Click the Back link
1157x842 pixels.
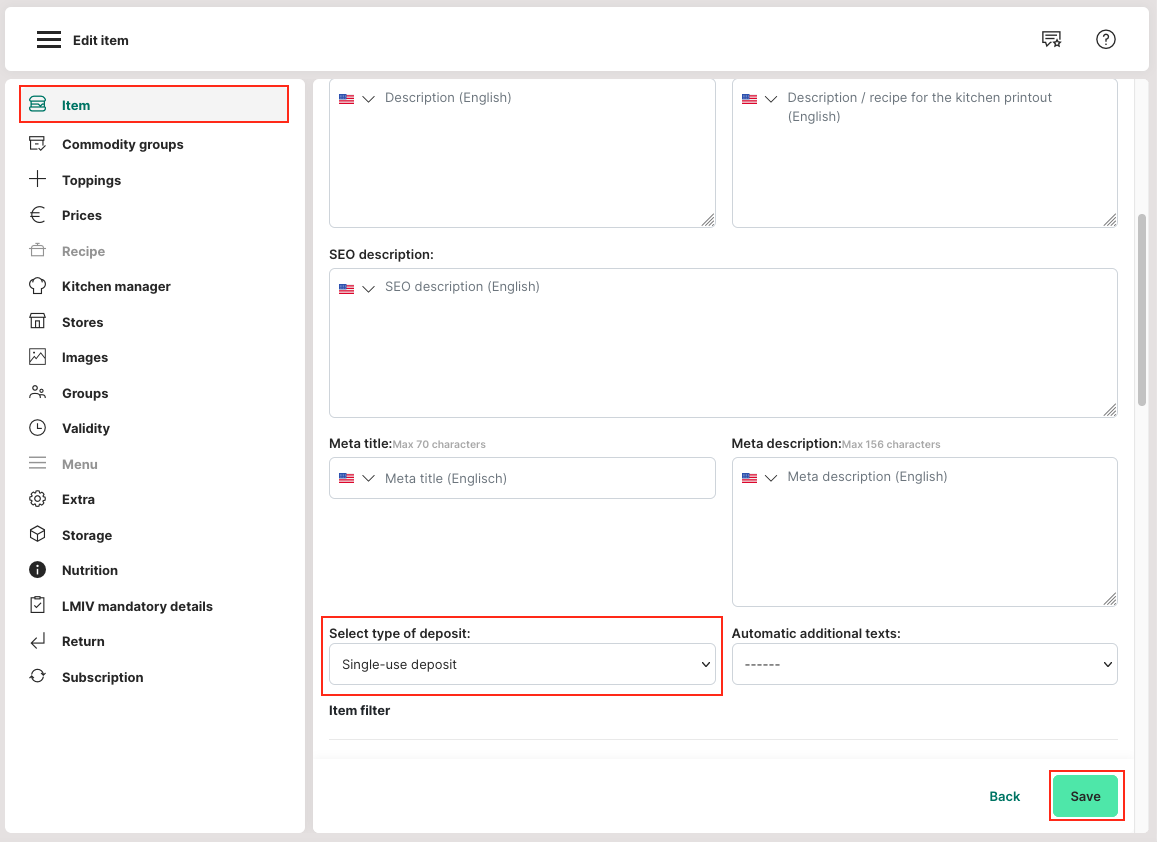click(1004, 796)
